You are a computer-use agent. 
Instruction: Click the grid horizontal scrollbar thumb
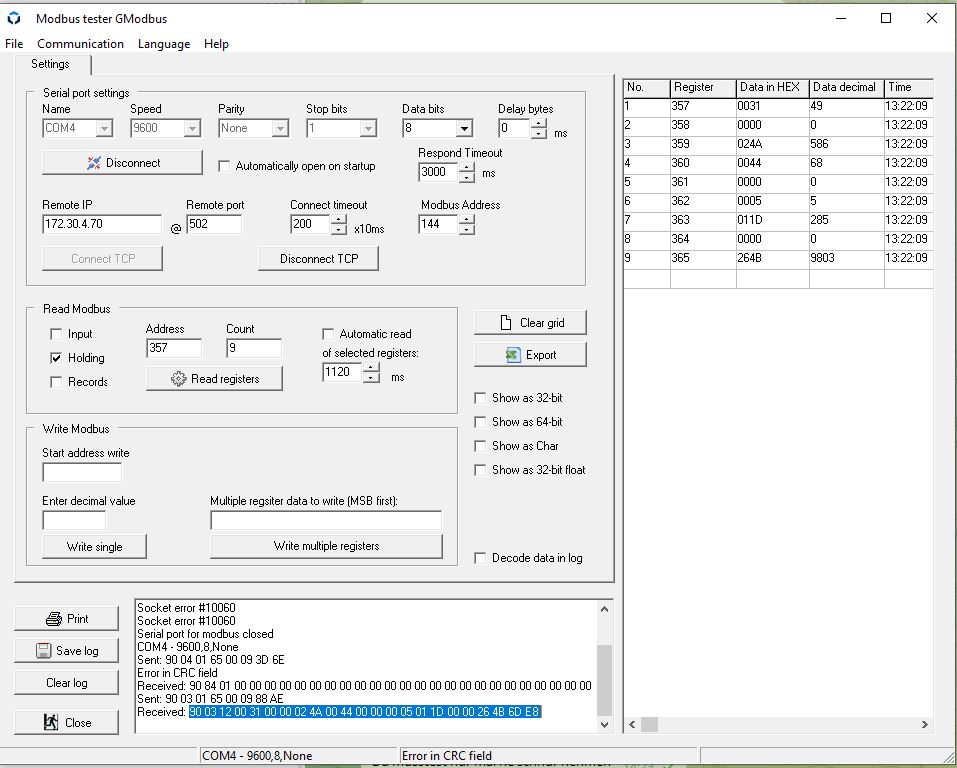click(649, 725)
